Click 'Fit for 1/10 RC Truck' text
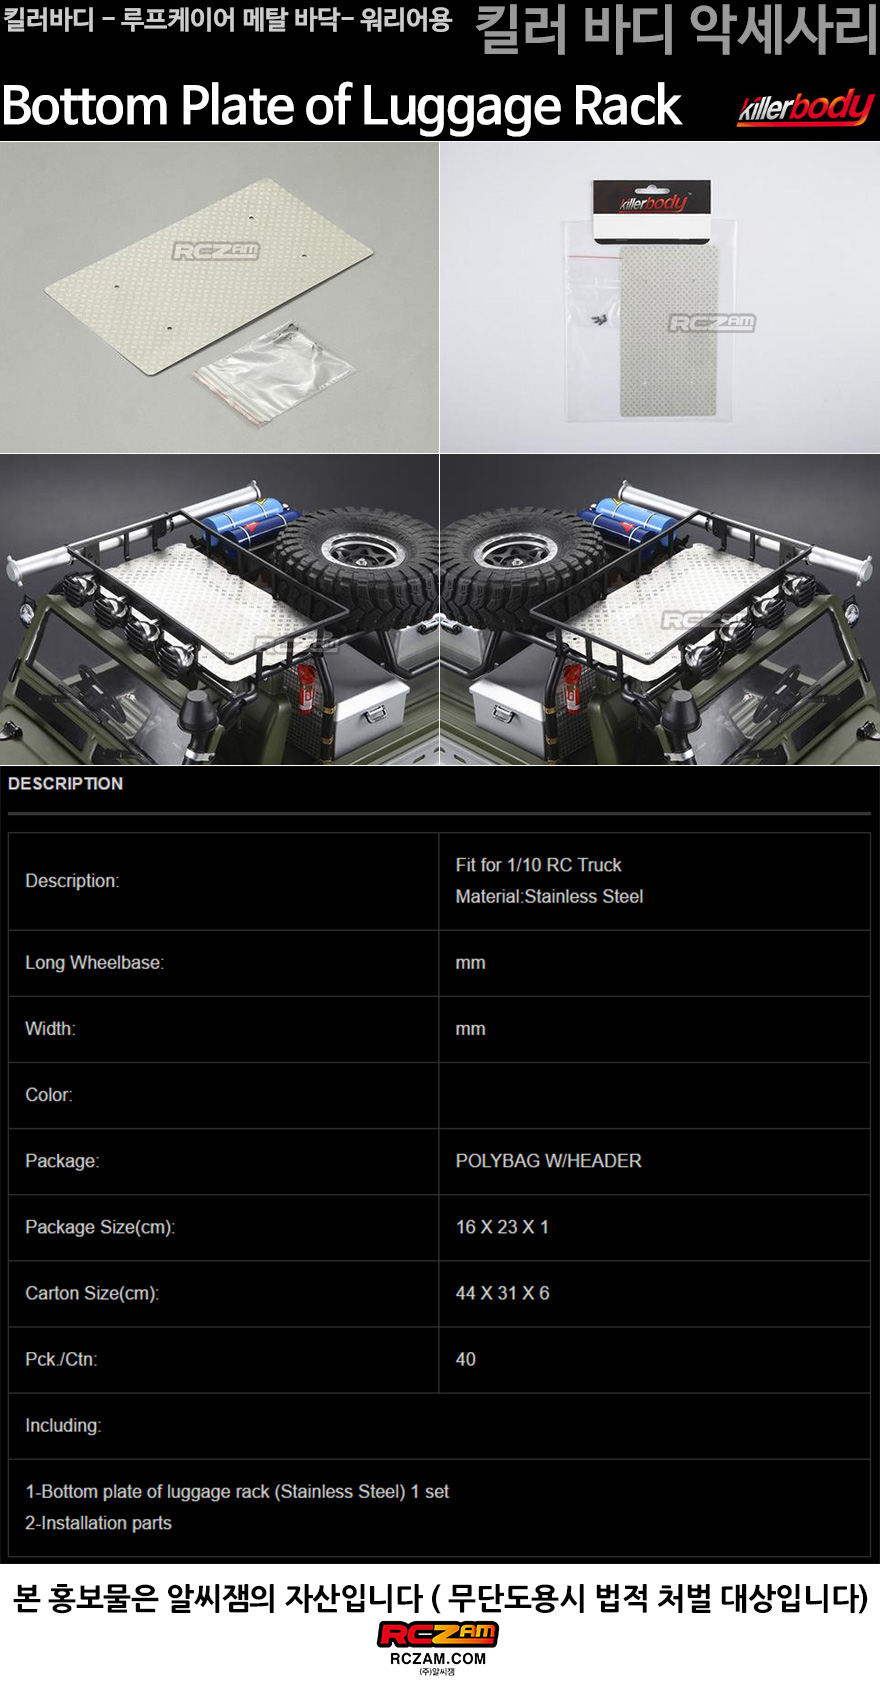 538,865
